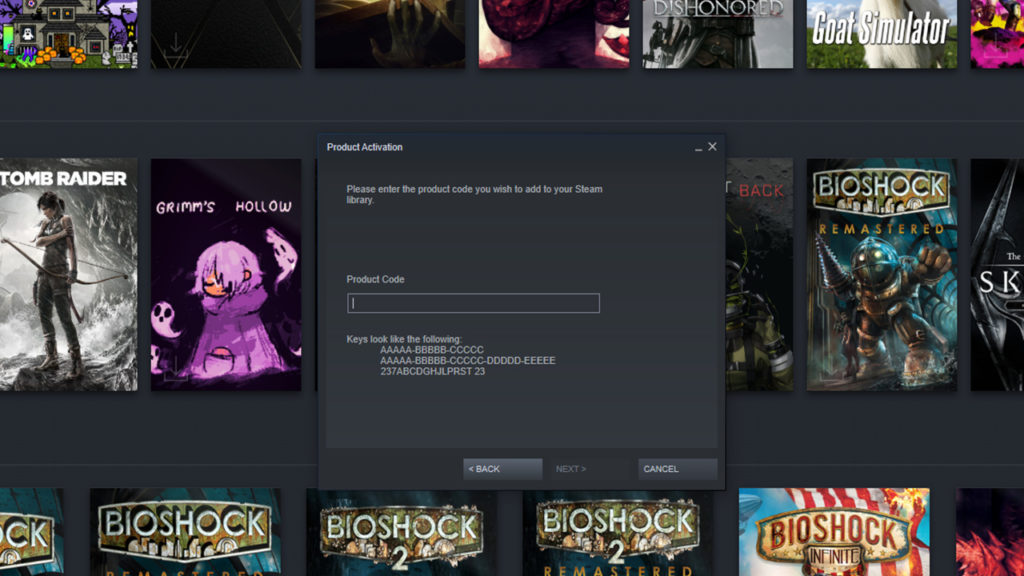Select the BioShock 2 non-remastered cover
The width and height of the screenshot is (1024, 576).
[x=401, y=532]
